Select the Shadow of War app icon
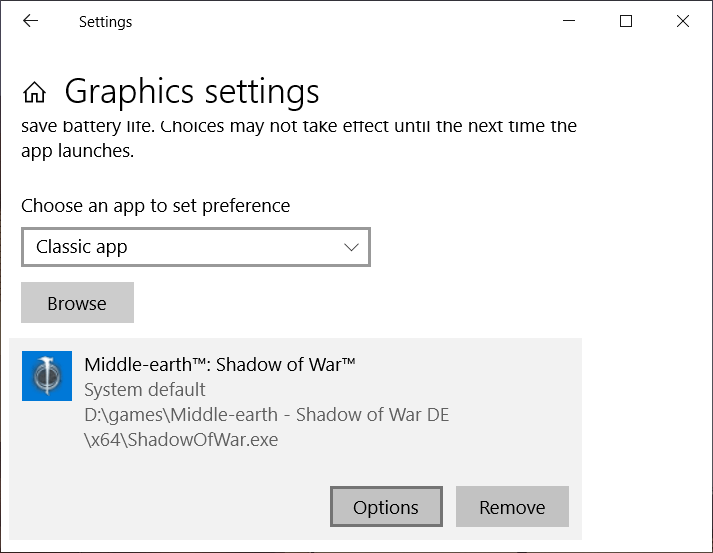The height and width of the screenshot is (553, 713). click(x=47, y=376)
